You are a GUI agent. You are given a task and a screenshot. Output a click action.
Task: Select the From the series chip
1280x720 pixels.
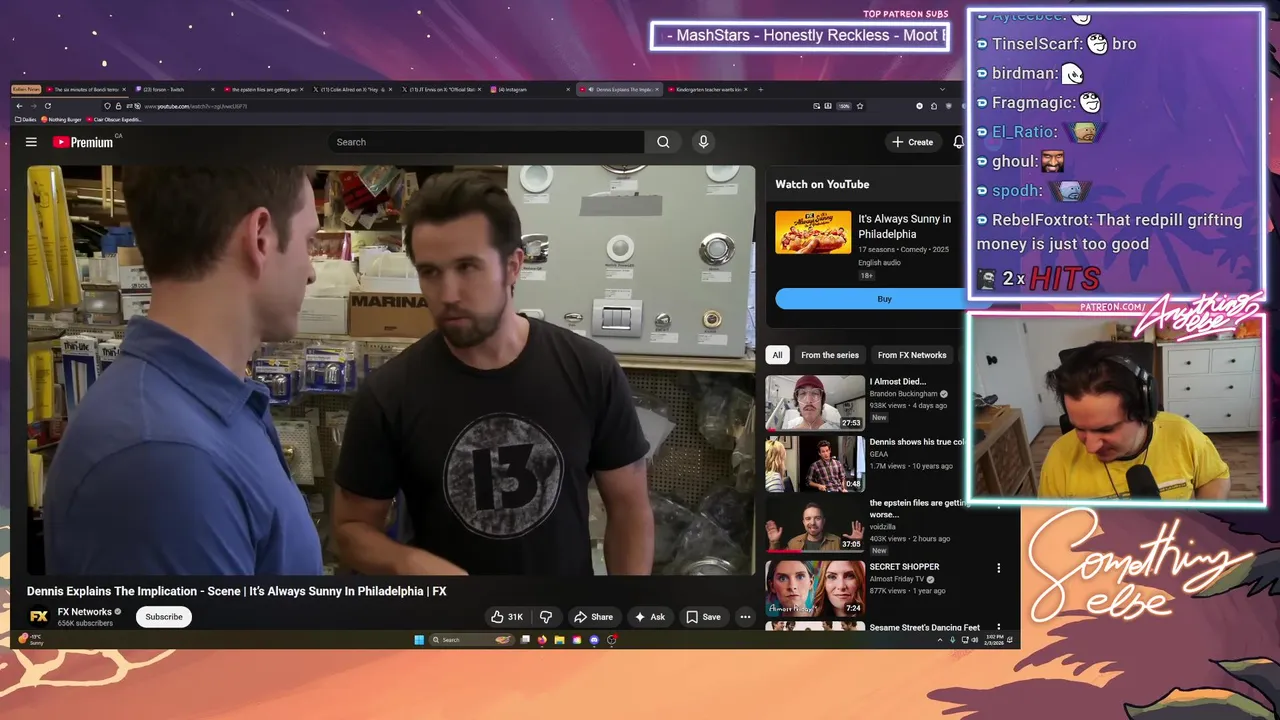click(x=829, y=355)
